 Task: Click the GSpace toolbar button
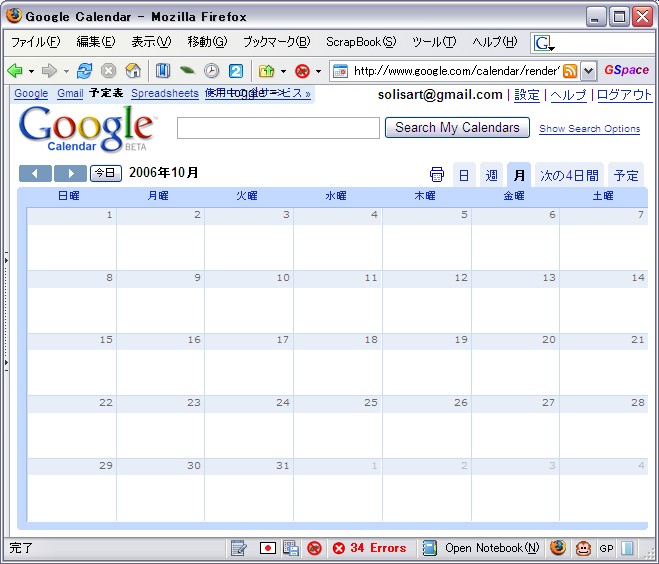626,70
